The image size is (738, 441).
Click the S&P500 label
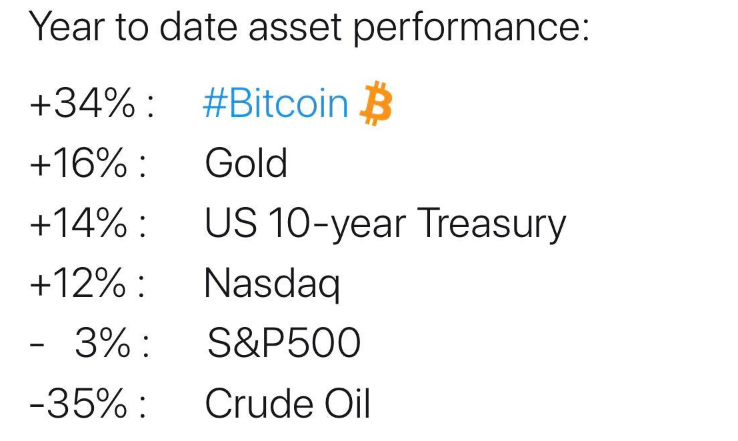click(x=284, y=343)
